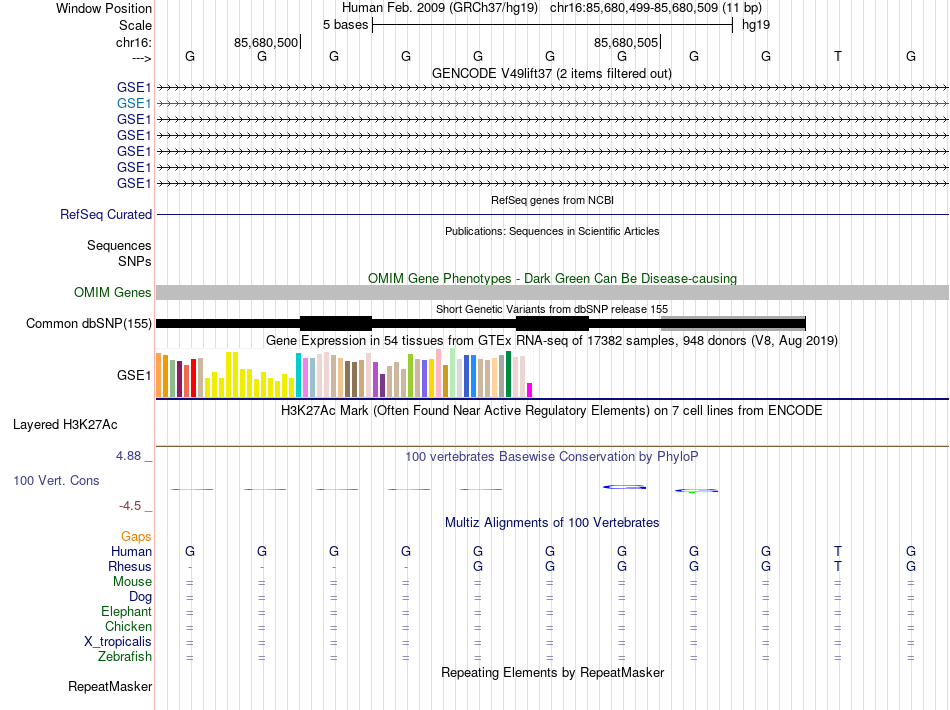Click the 100 vertebrates Basewise Conservation title
Viewport: 950px width, 710px height.
pos(551,457)
